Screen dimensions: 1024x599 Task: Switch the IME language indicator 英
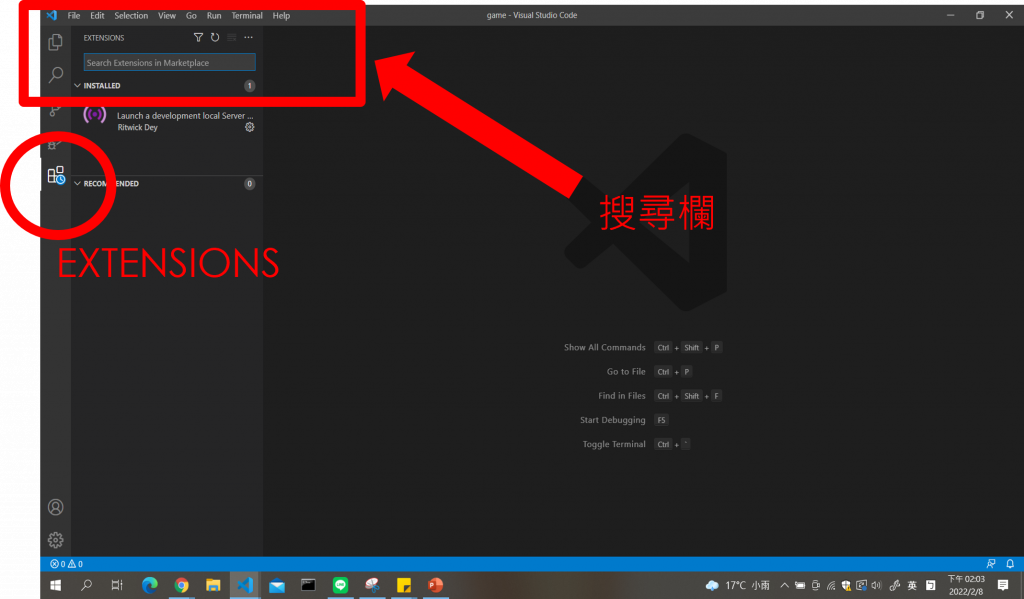912,585
